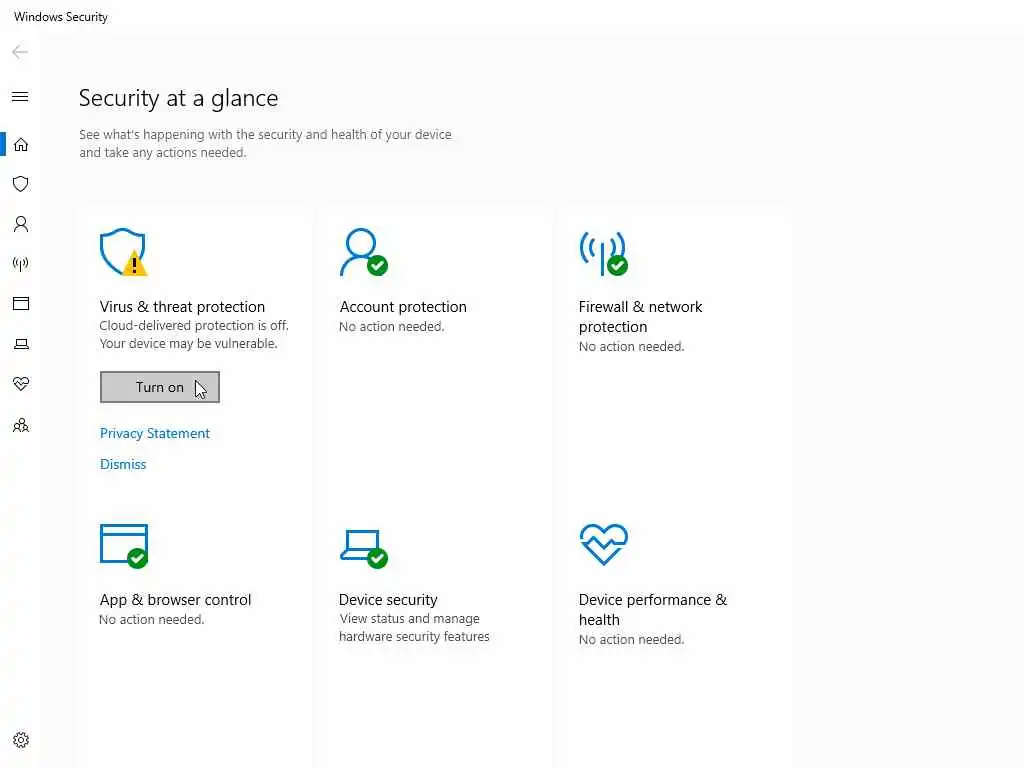
Task: Open Family options people icon in sidebar
Action: pyautogui.click(x=21, y=425)
